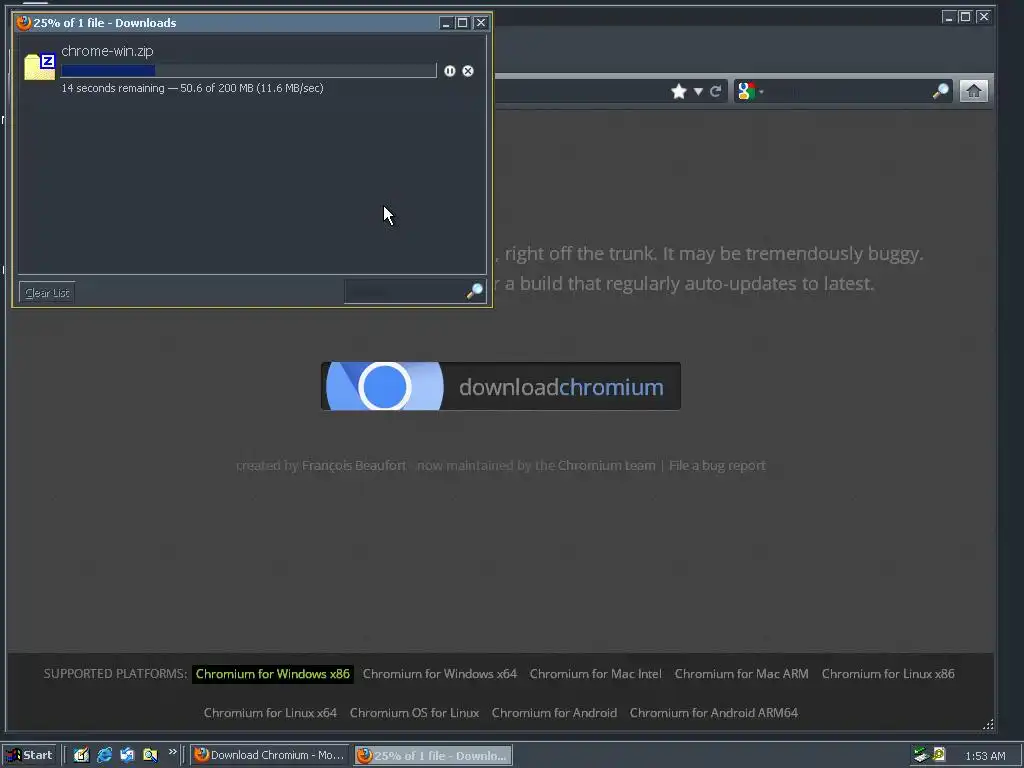Click the 1:53 AM clock

pos(985,756)
